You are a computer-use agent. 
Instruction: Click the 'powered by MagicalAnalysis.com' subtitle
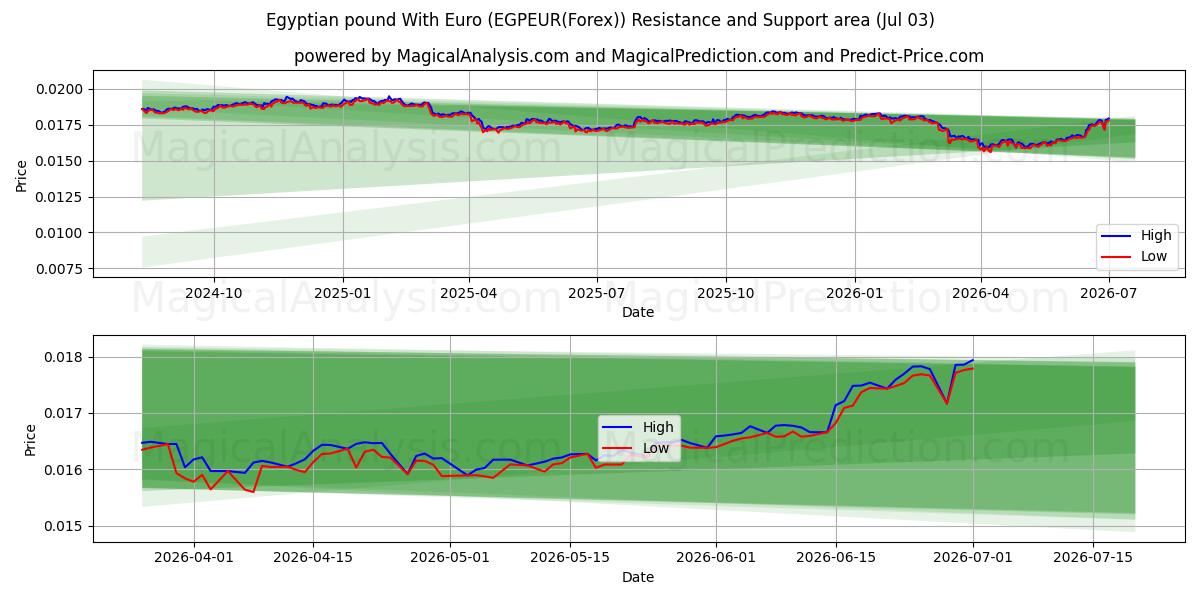click(639, 56)
